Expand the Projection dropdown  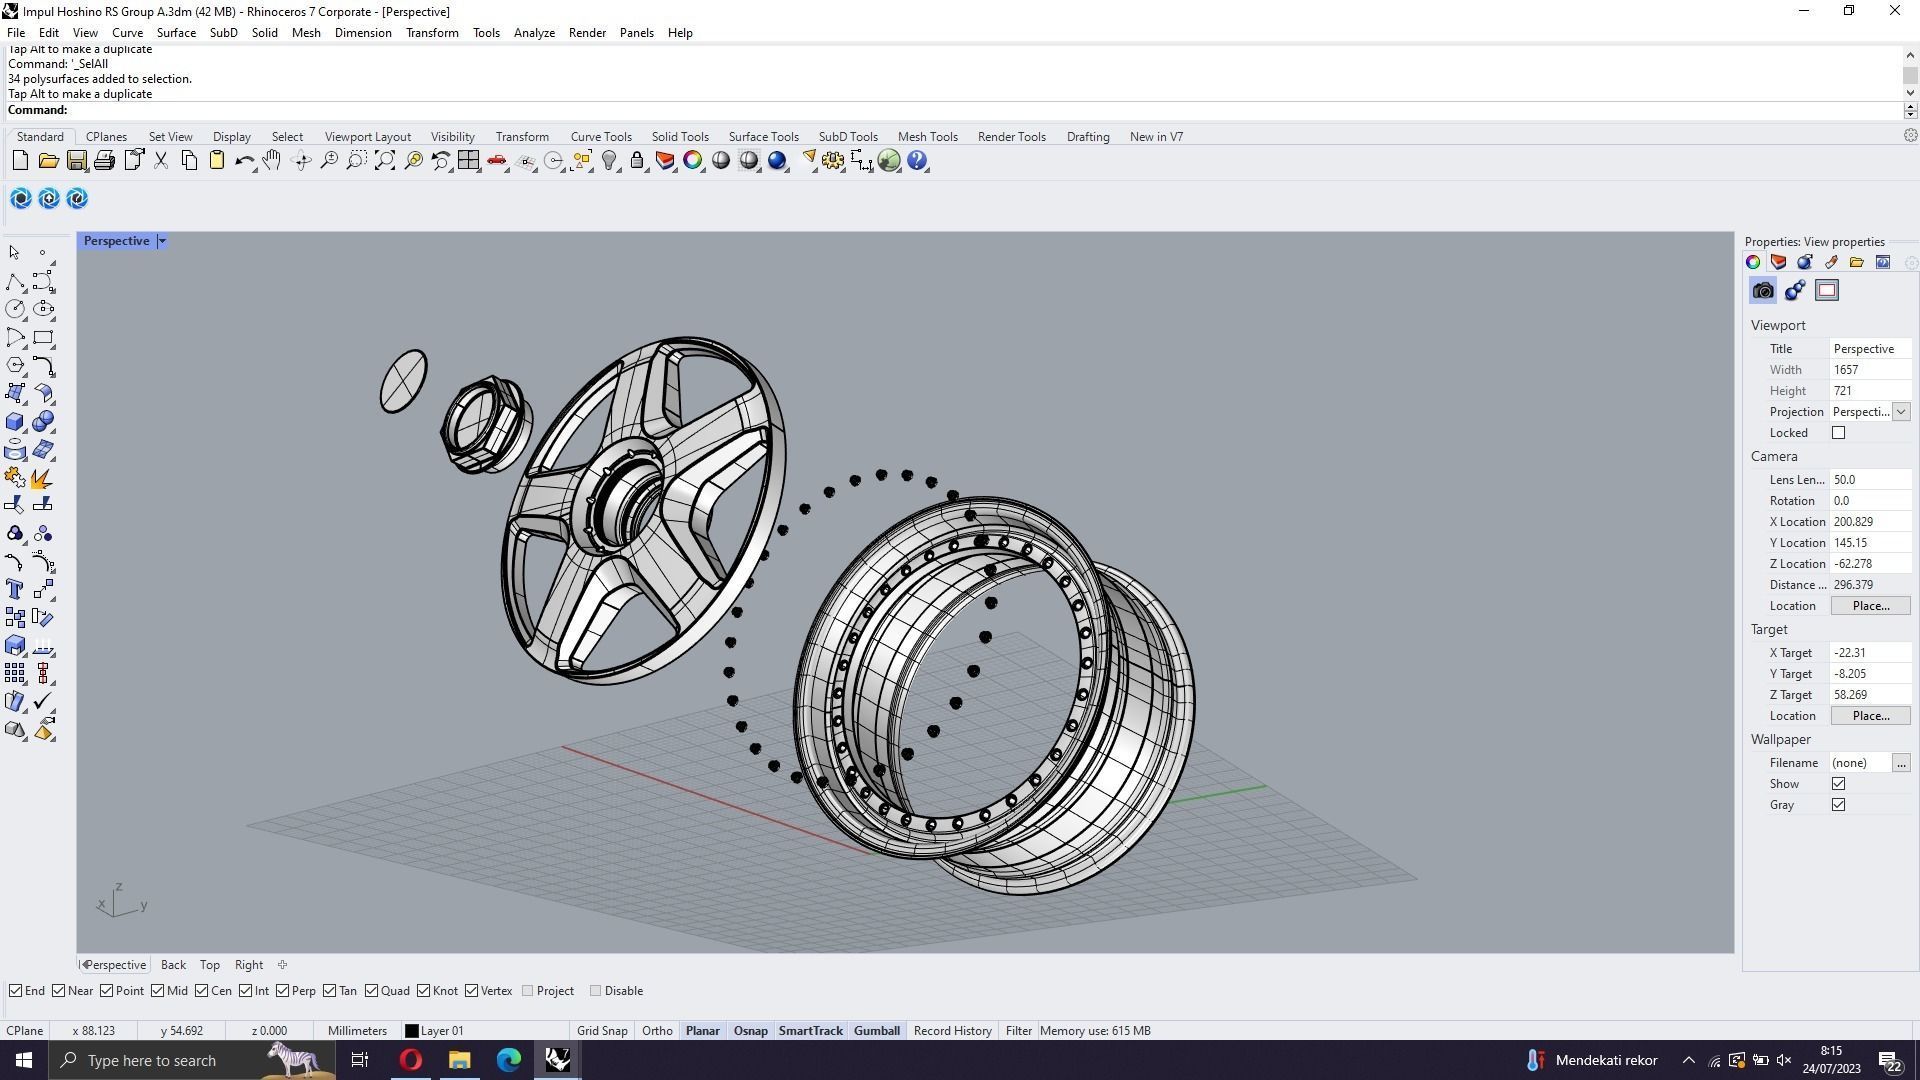point(1900,412)
